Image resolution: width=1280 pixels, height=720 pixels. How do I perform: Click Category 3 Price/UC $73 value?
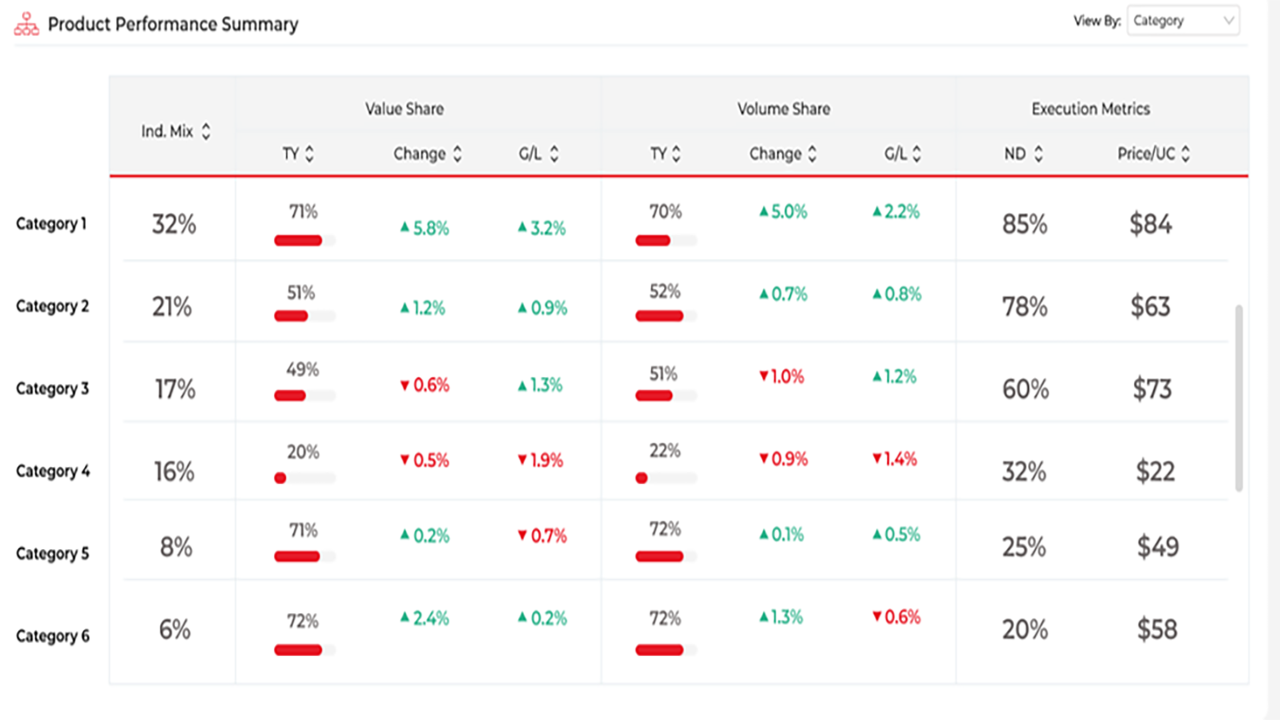coord(1152,389)
